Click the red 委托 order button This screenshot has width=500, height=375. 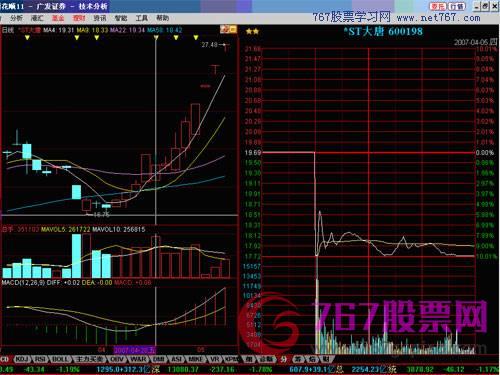tap(437, 6)
